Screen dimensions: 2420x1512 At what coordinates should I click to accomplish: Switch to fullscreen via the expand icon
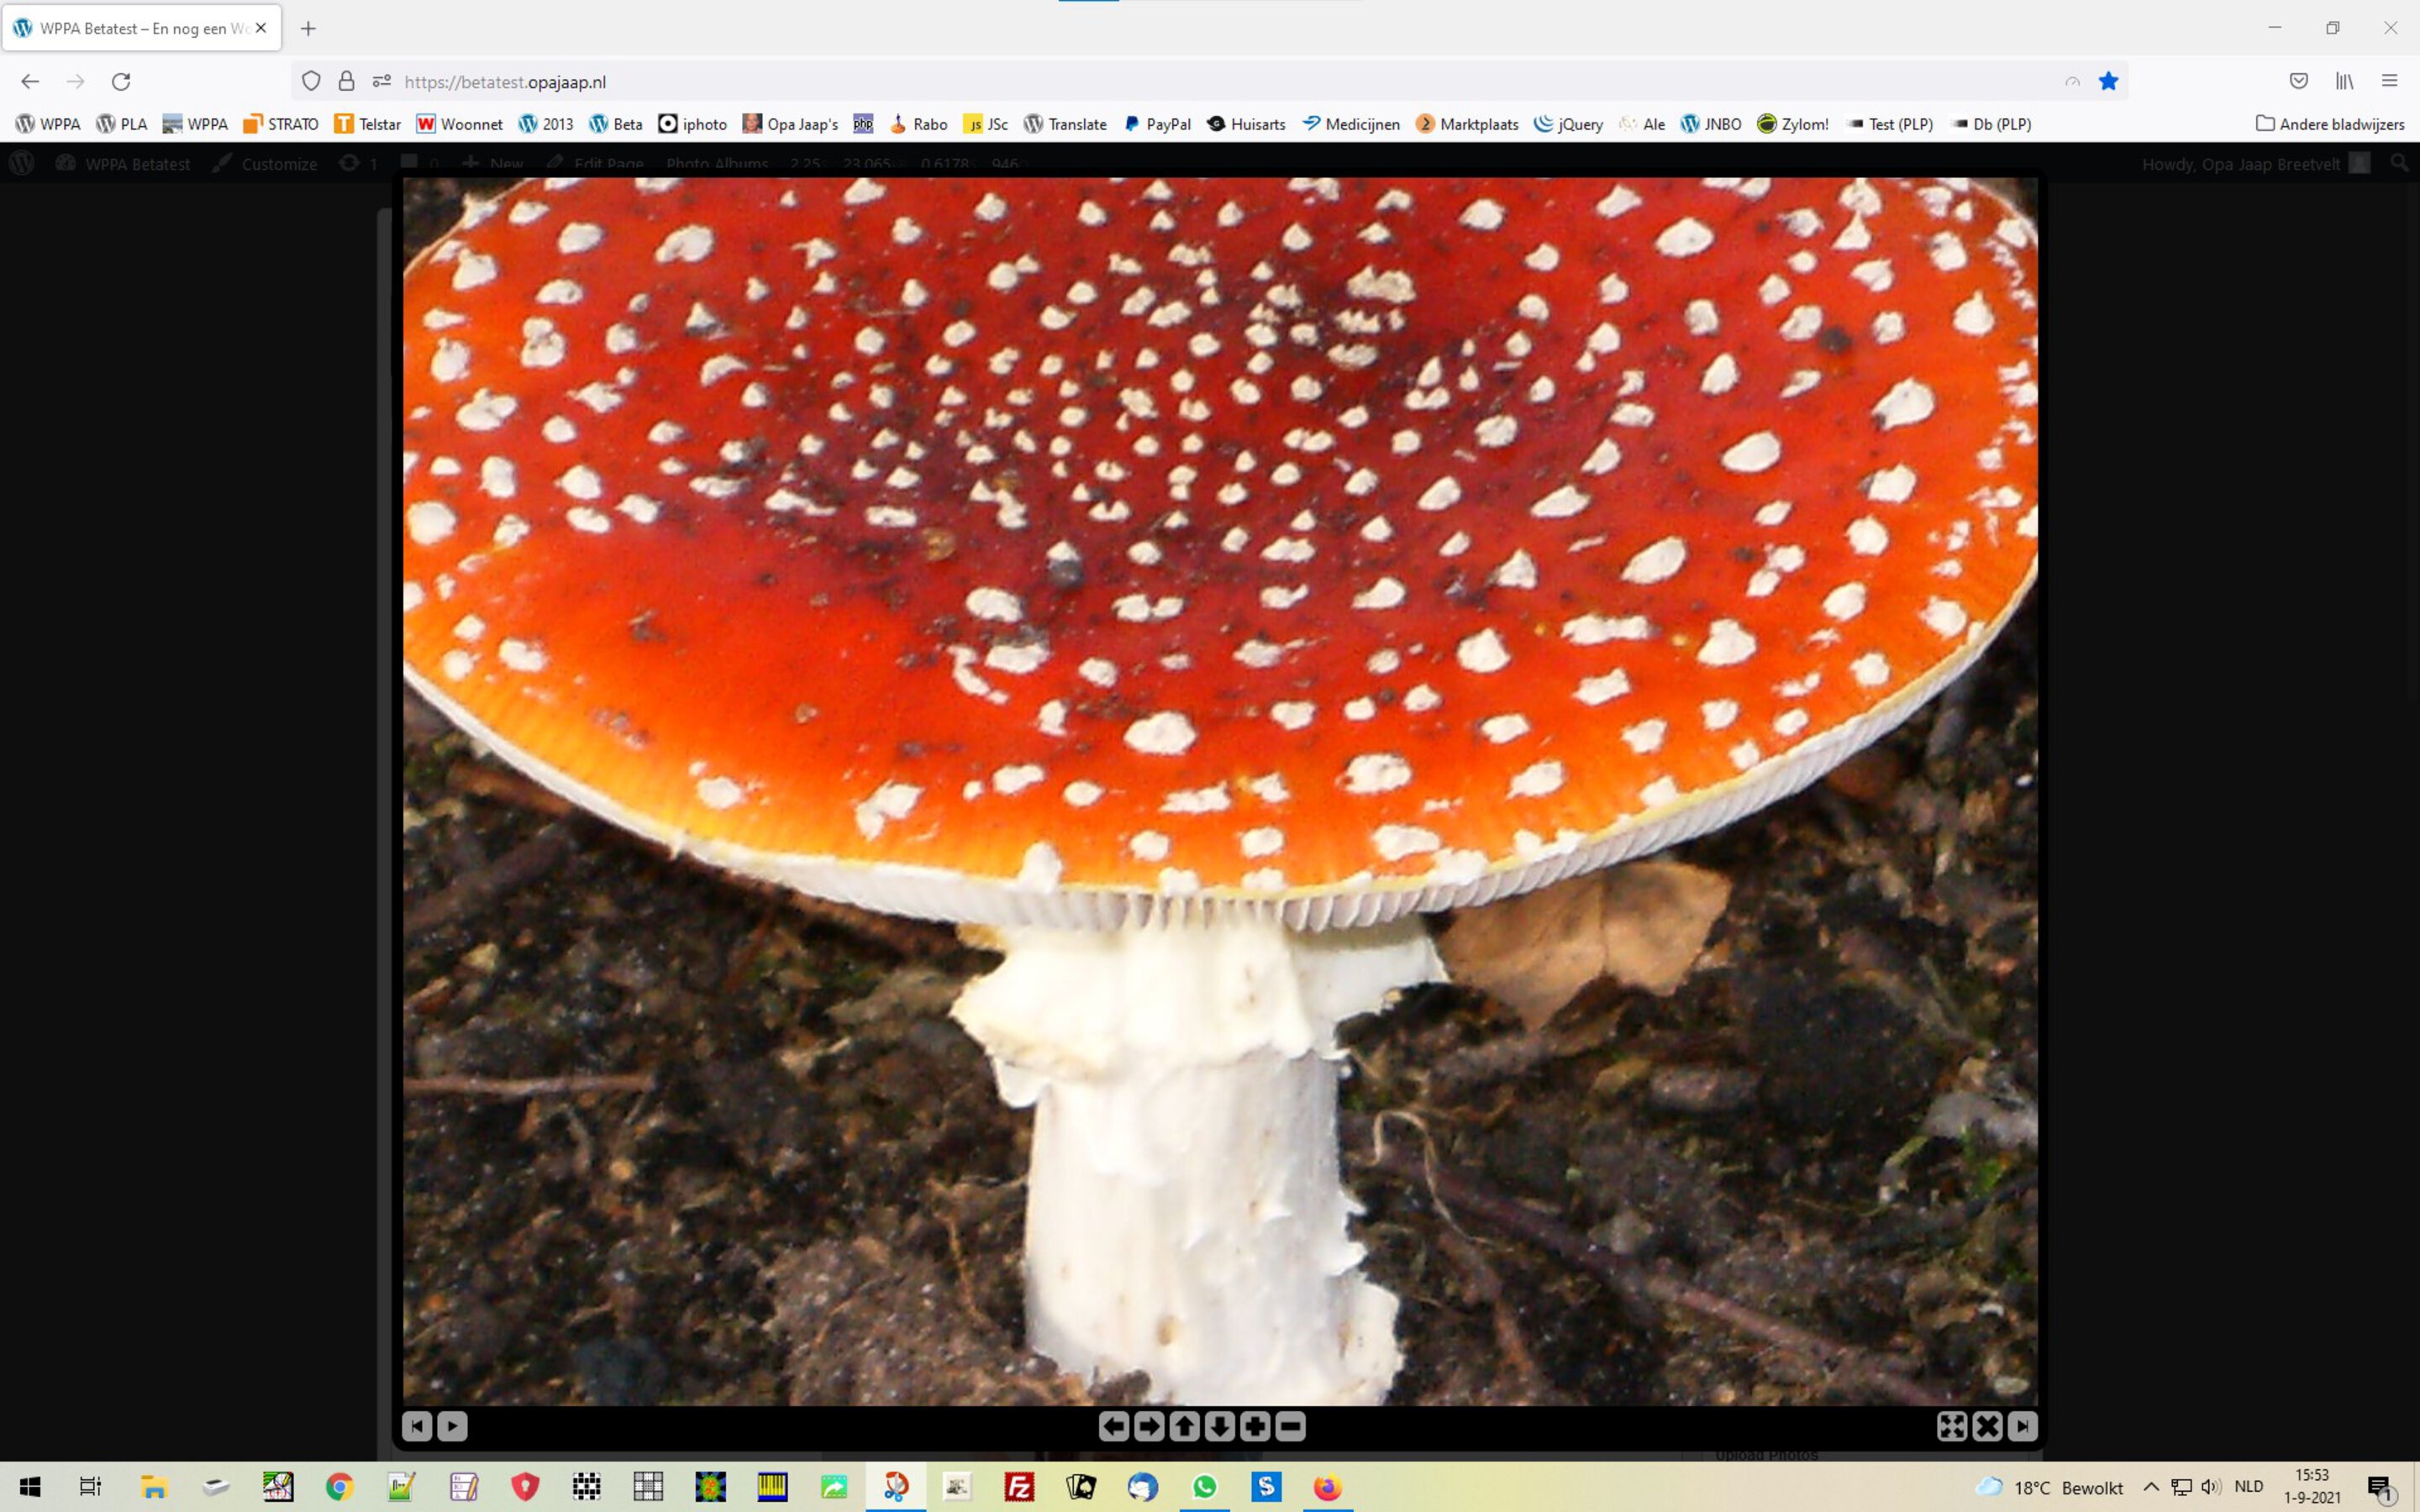click(x=1952, y=1426)
